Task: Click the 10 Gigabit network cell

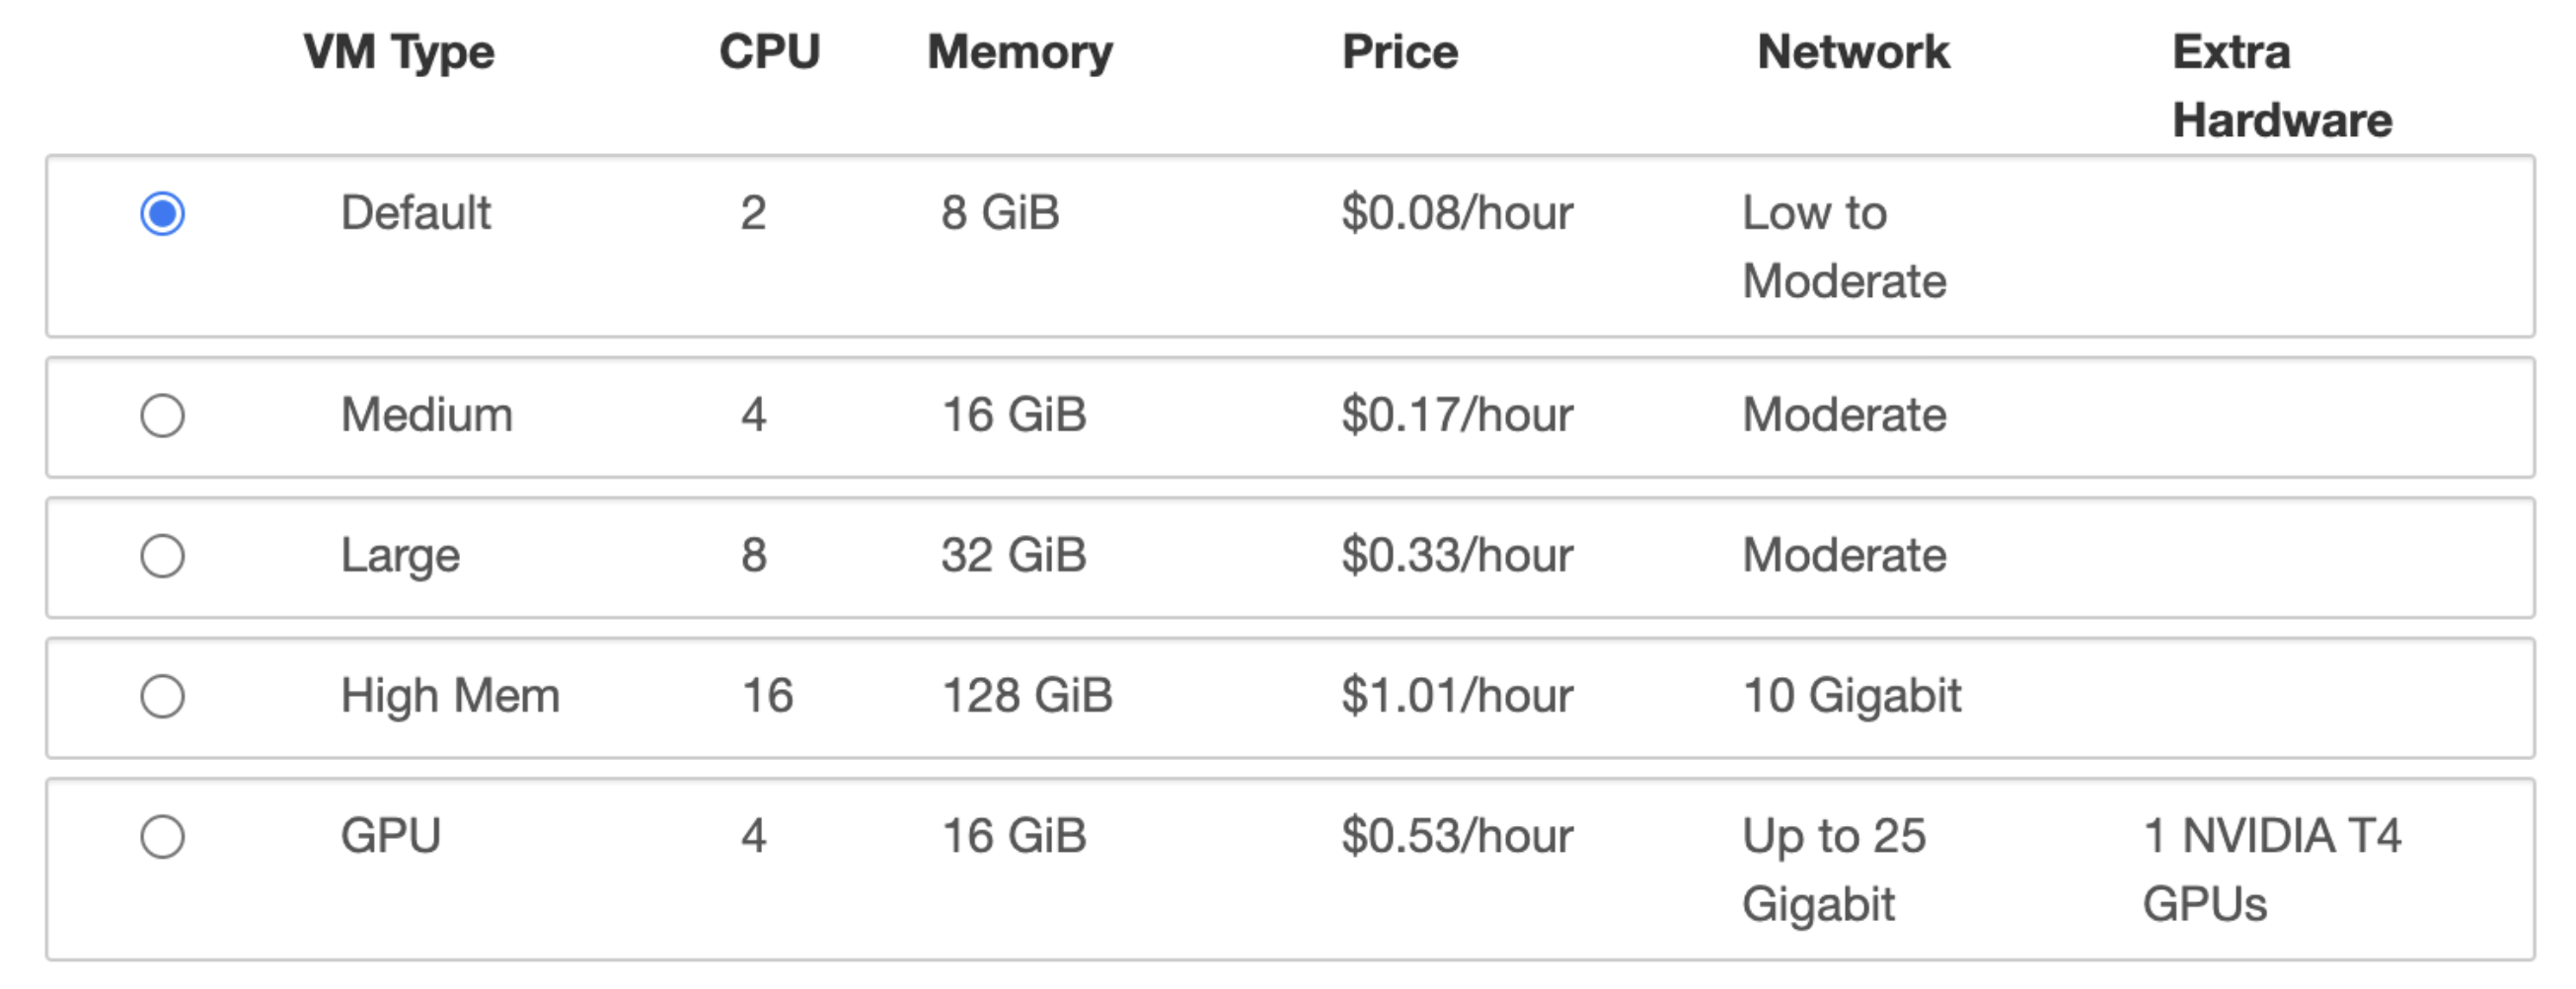Action: [x=1852, y=696]
